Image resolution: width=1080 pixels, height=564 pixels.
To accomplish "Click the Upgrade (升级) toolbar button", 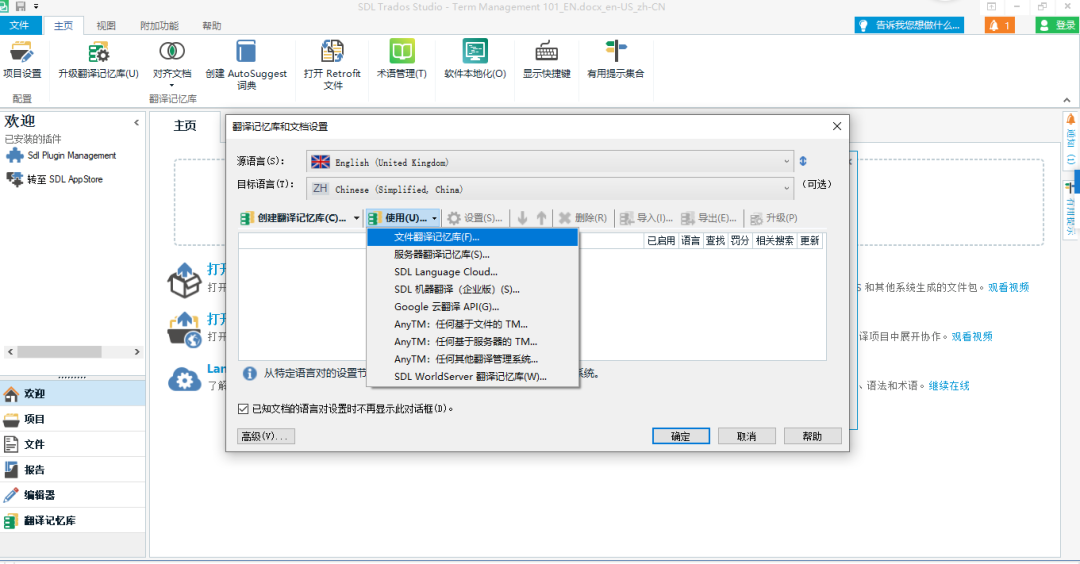I will click(773, 218).
